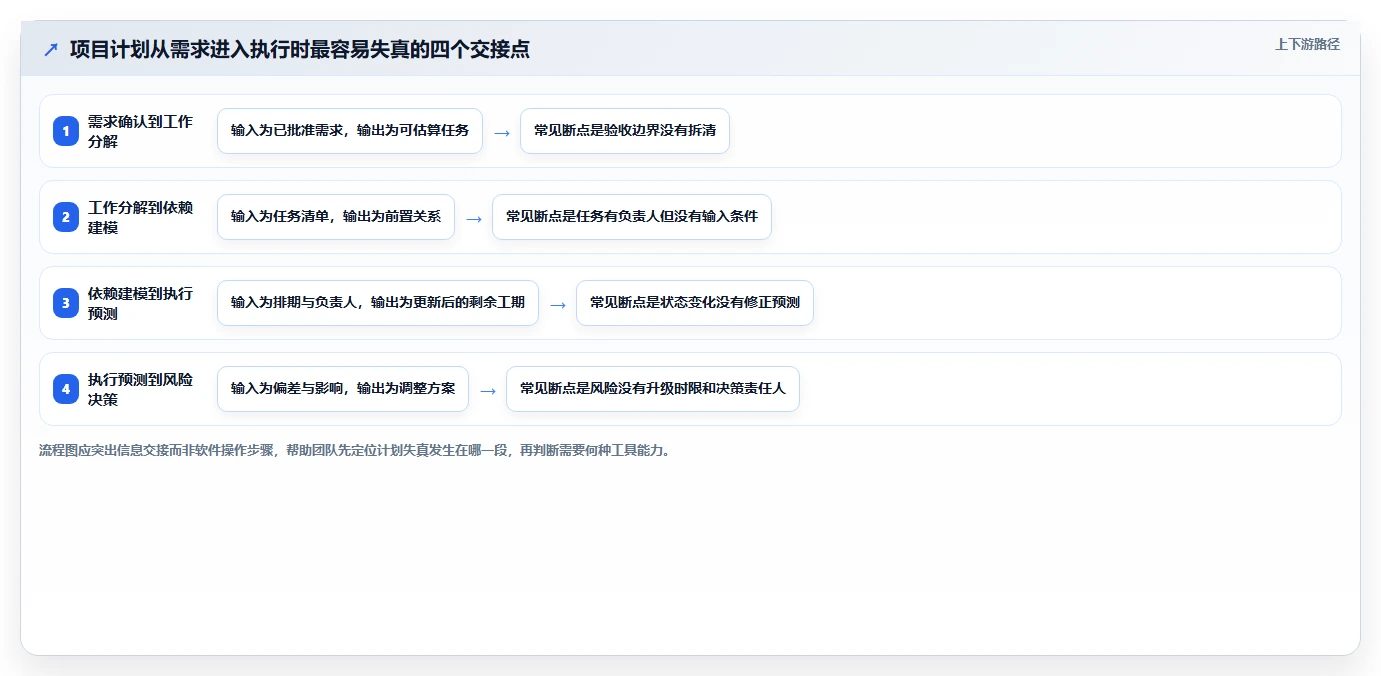Select step badge 2 for 工作分解到依赖建模
Image resolution: width=1381 pixels, height=676 pixels.
tap(66, 217)
